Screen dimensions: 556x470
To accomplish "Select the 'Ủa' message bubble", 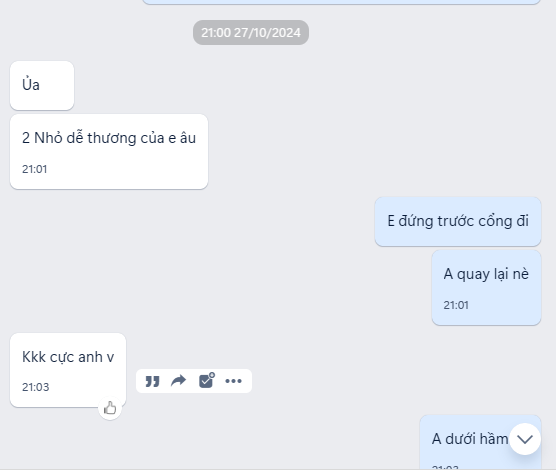I will [x=42, y=85].
